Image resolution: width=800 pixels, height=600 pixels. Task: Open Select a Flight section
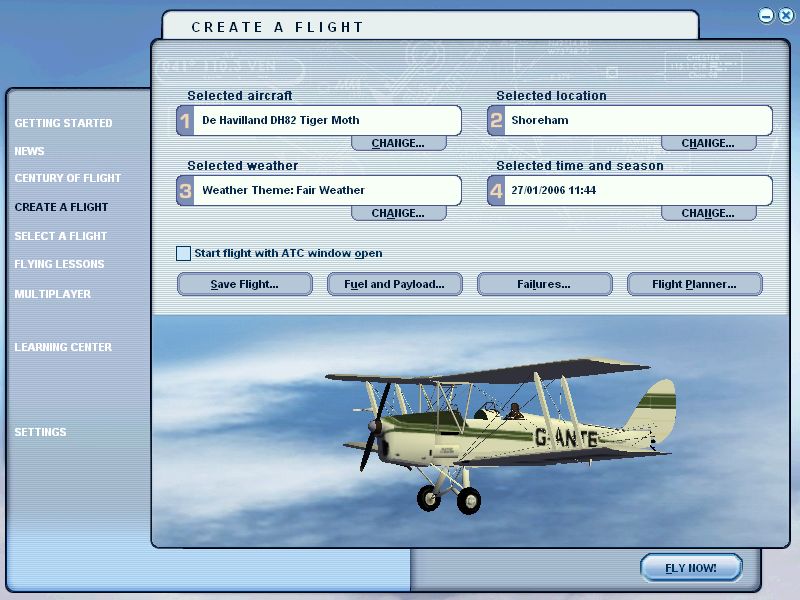point(61,236)
